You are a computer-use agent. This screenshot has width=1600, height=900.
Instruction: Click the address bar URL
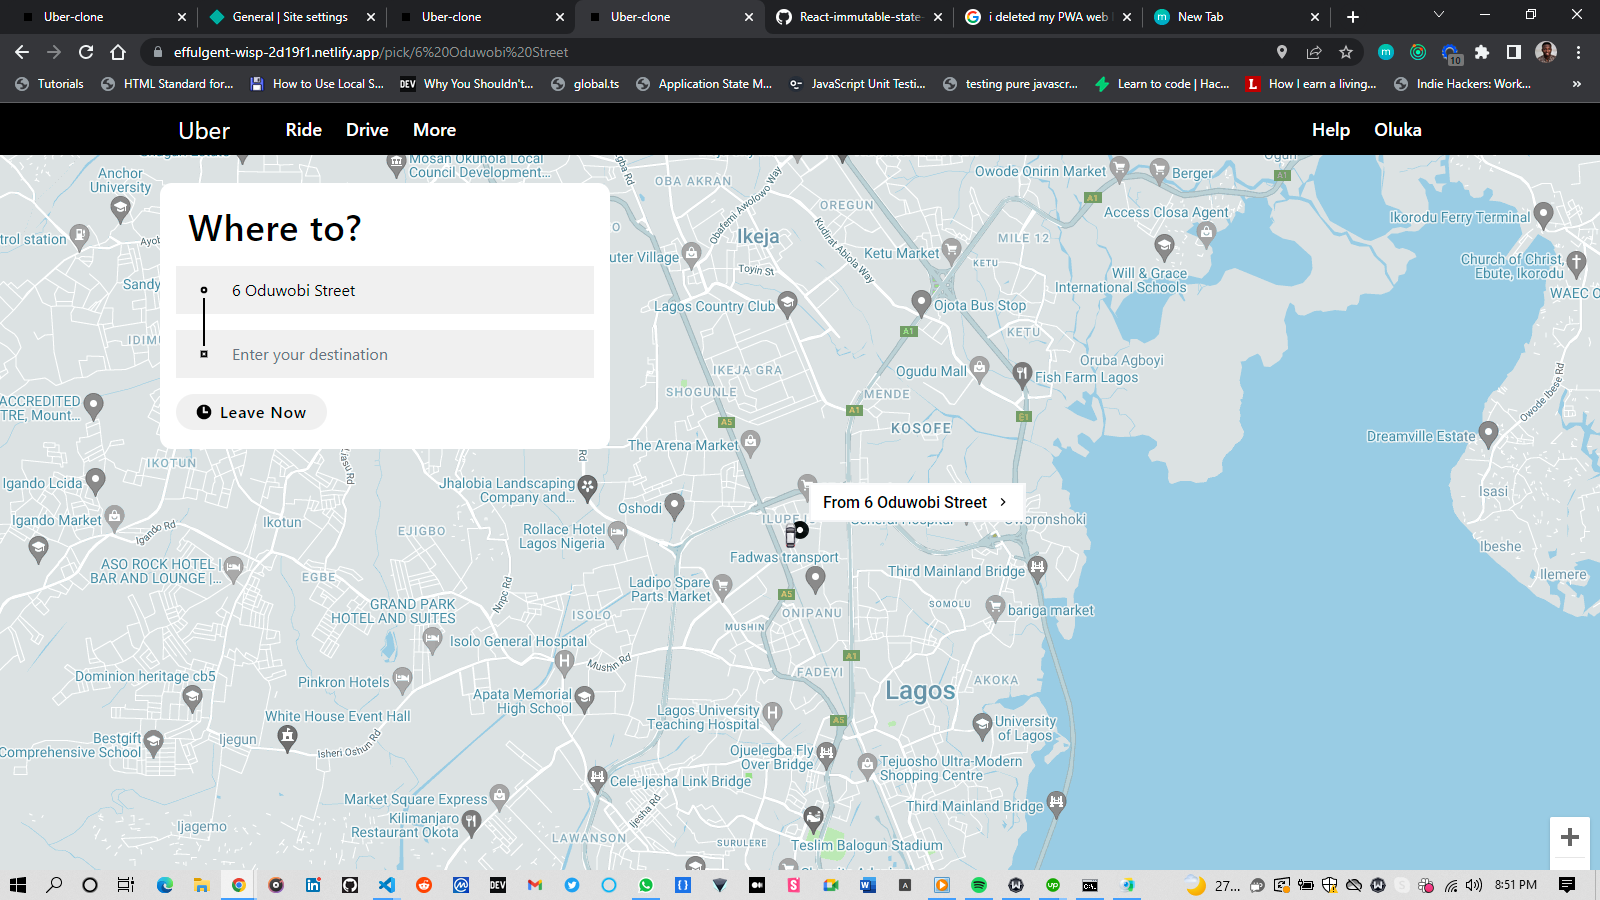(371, 52)
